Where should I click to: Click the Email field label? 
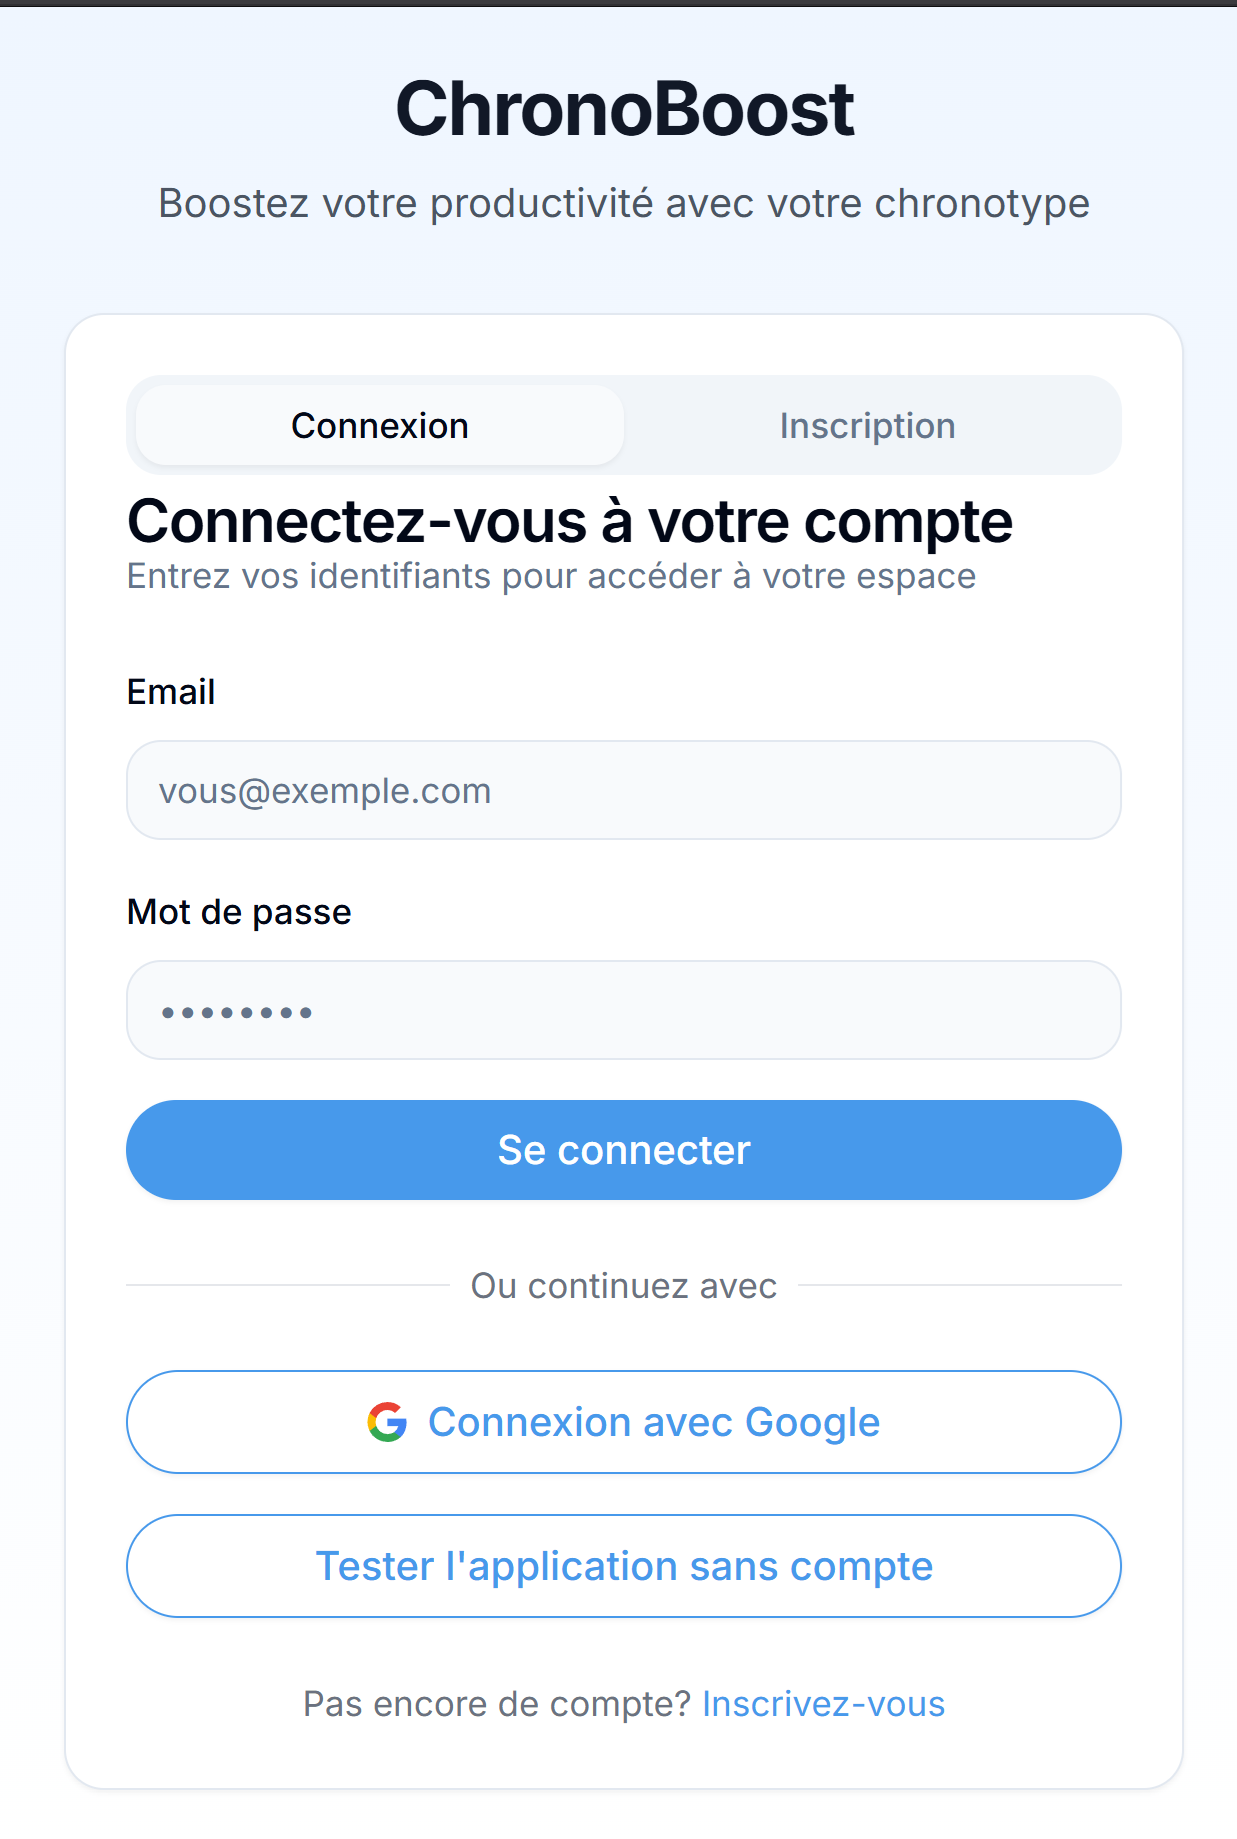pos(171,692)
